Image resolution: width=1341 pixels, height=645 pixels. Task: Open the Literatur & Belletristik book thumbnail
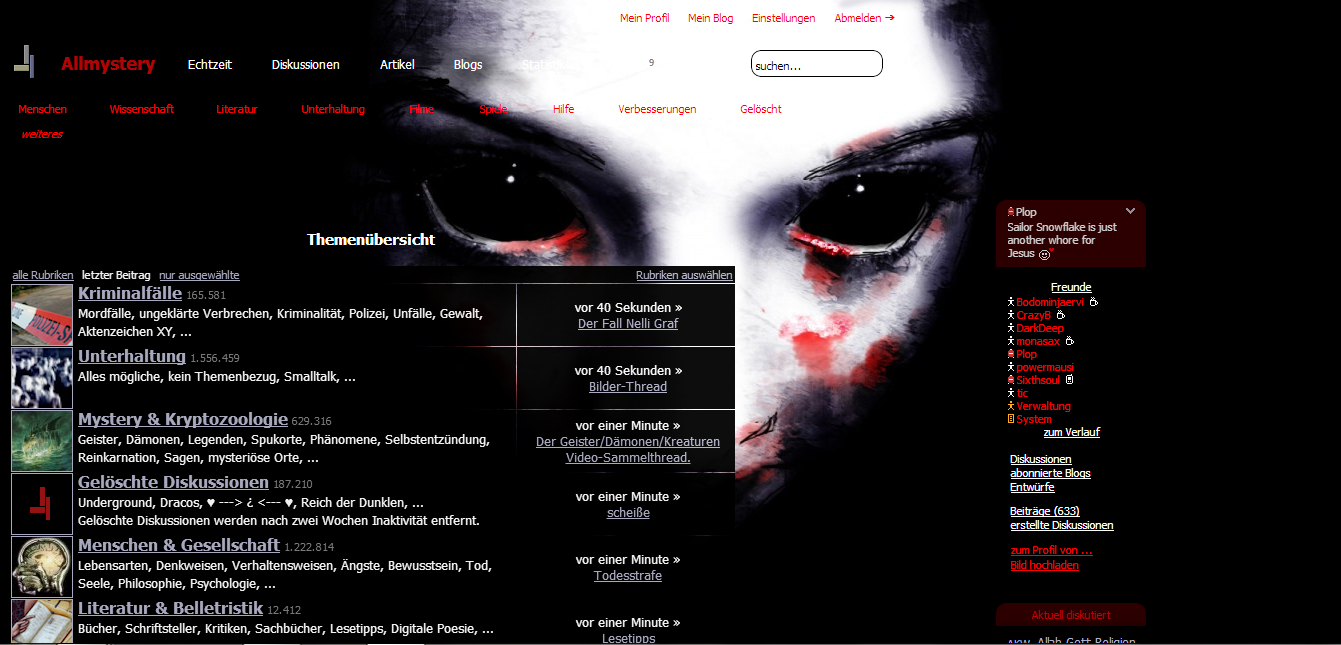click(42, 622)
